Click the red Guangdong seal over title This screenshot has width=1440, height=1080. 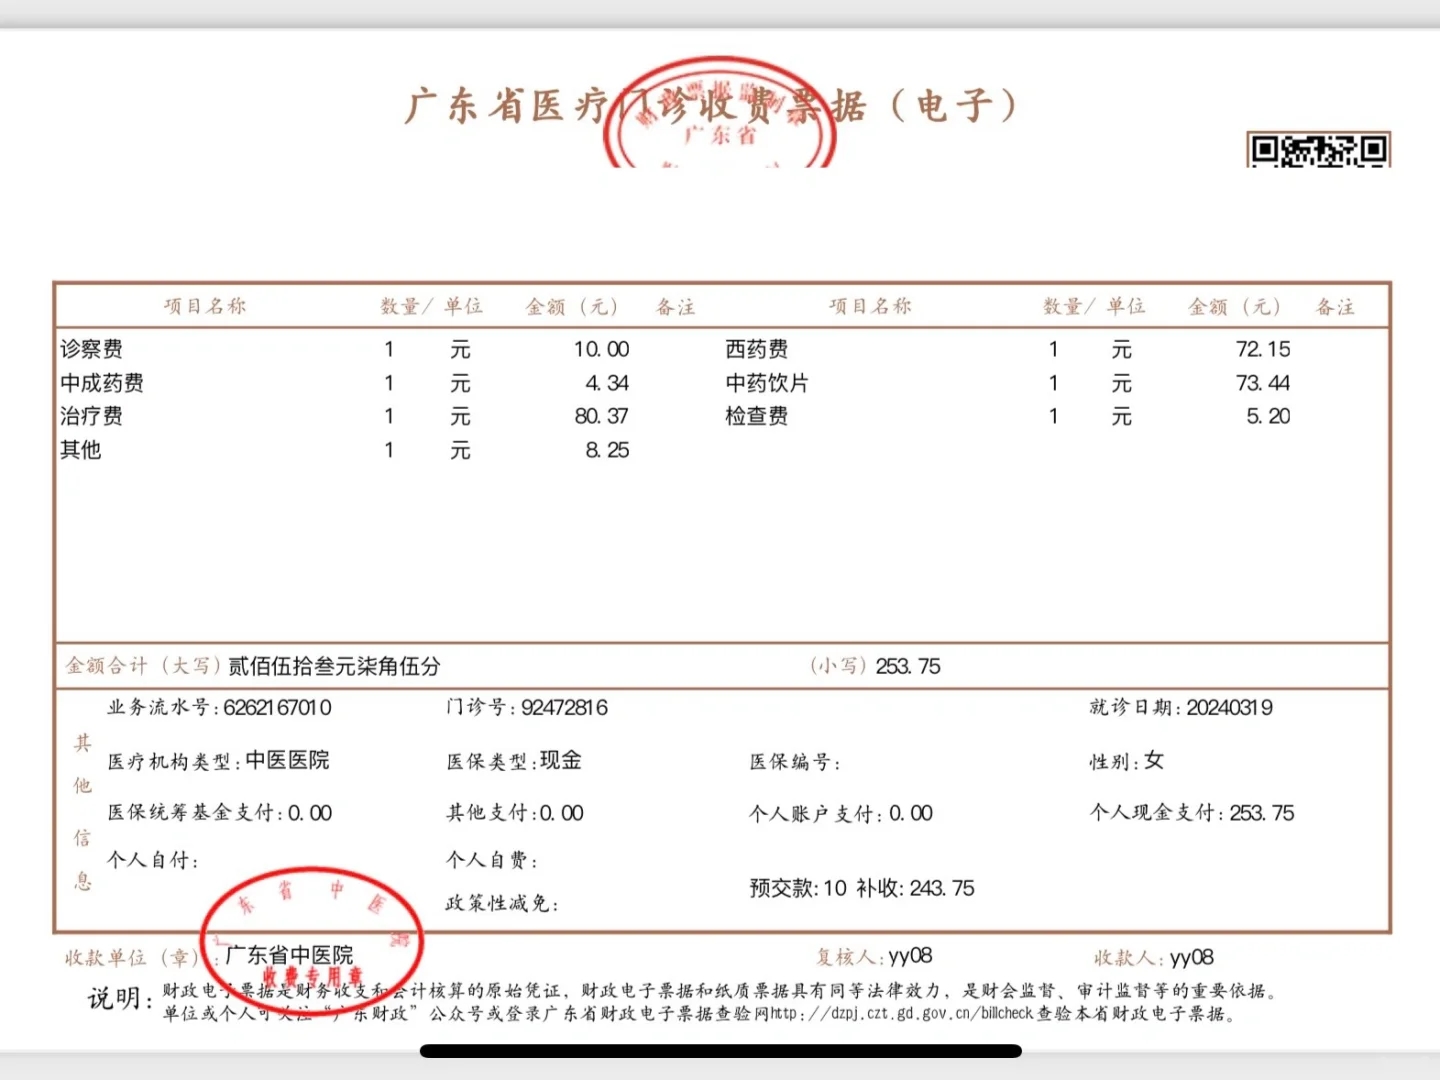pyautogui.click(x=720, y=113)
